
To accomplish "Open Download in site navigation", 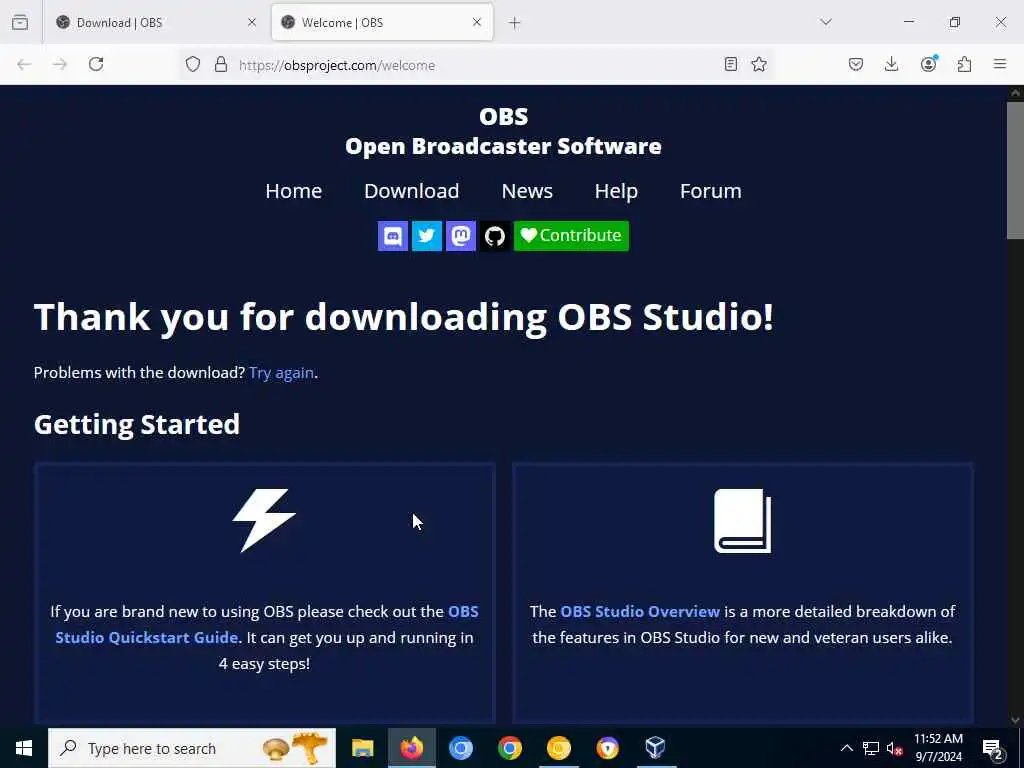I will pyautogui.click(x=411, y=191).
